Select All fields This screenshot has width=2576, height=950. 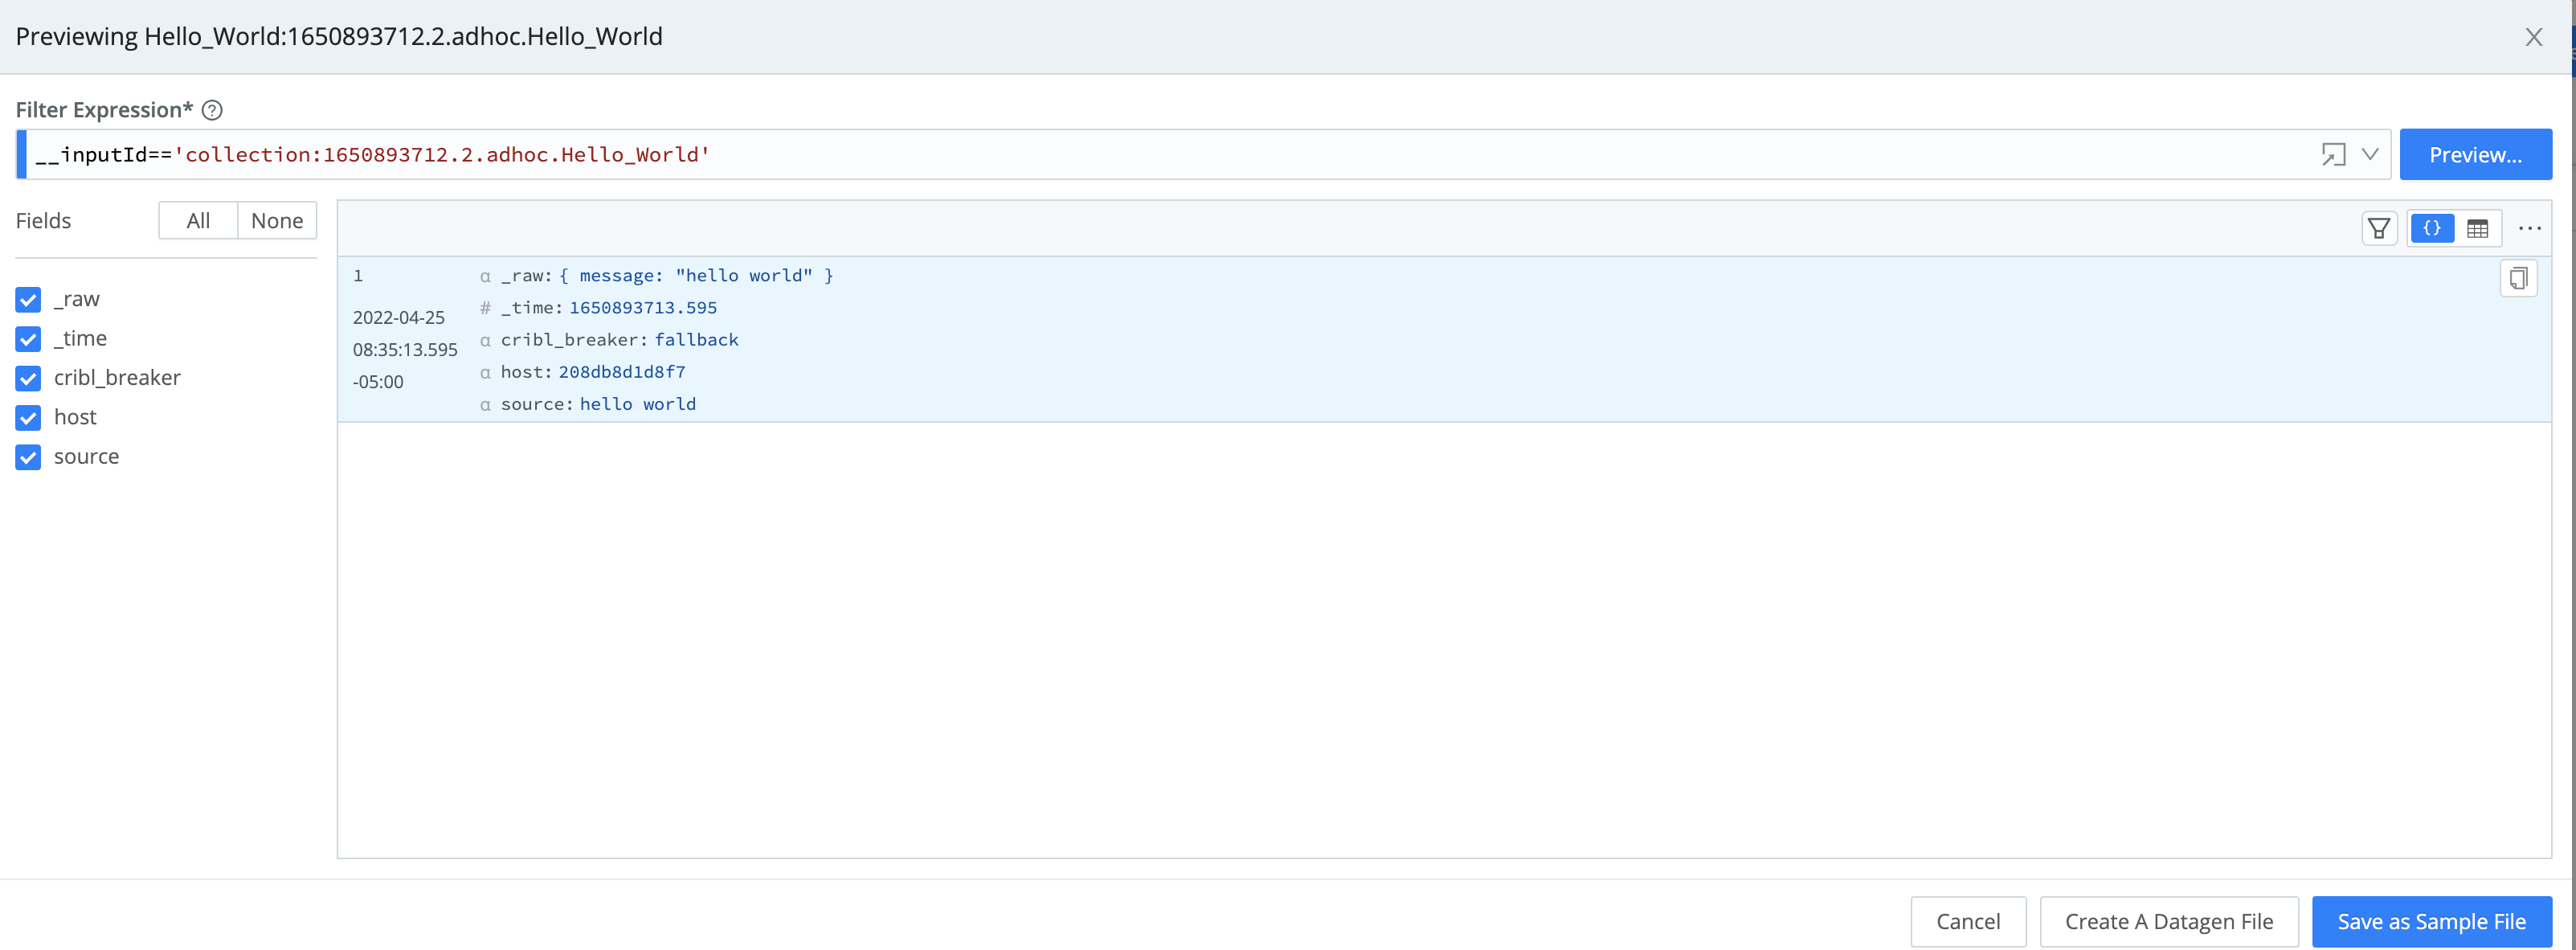pos(198,221)
